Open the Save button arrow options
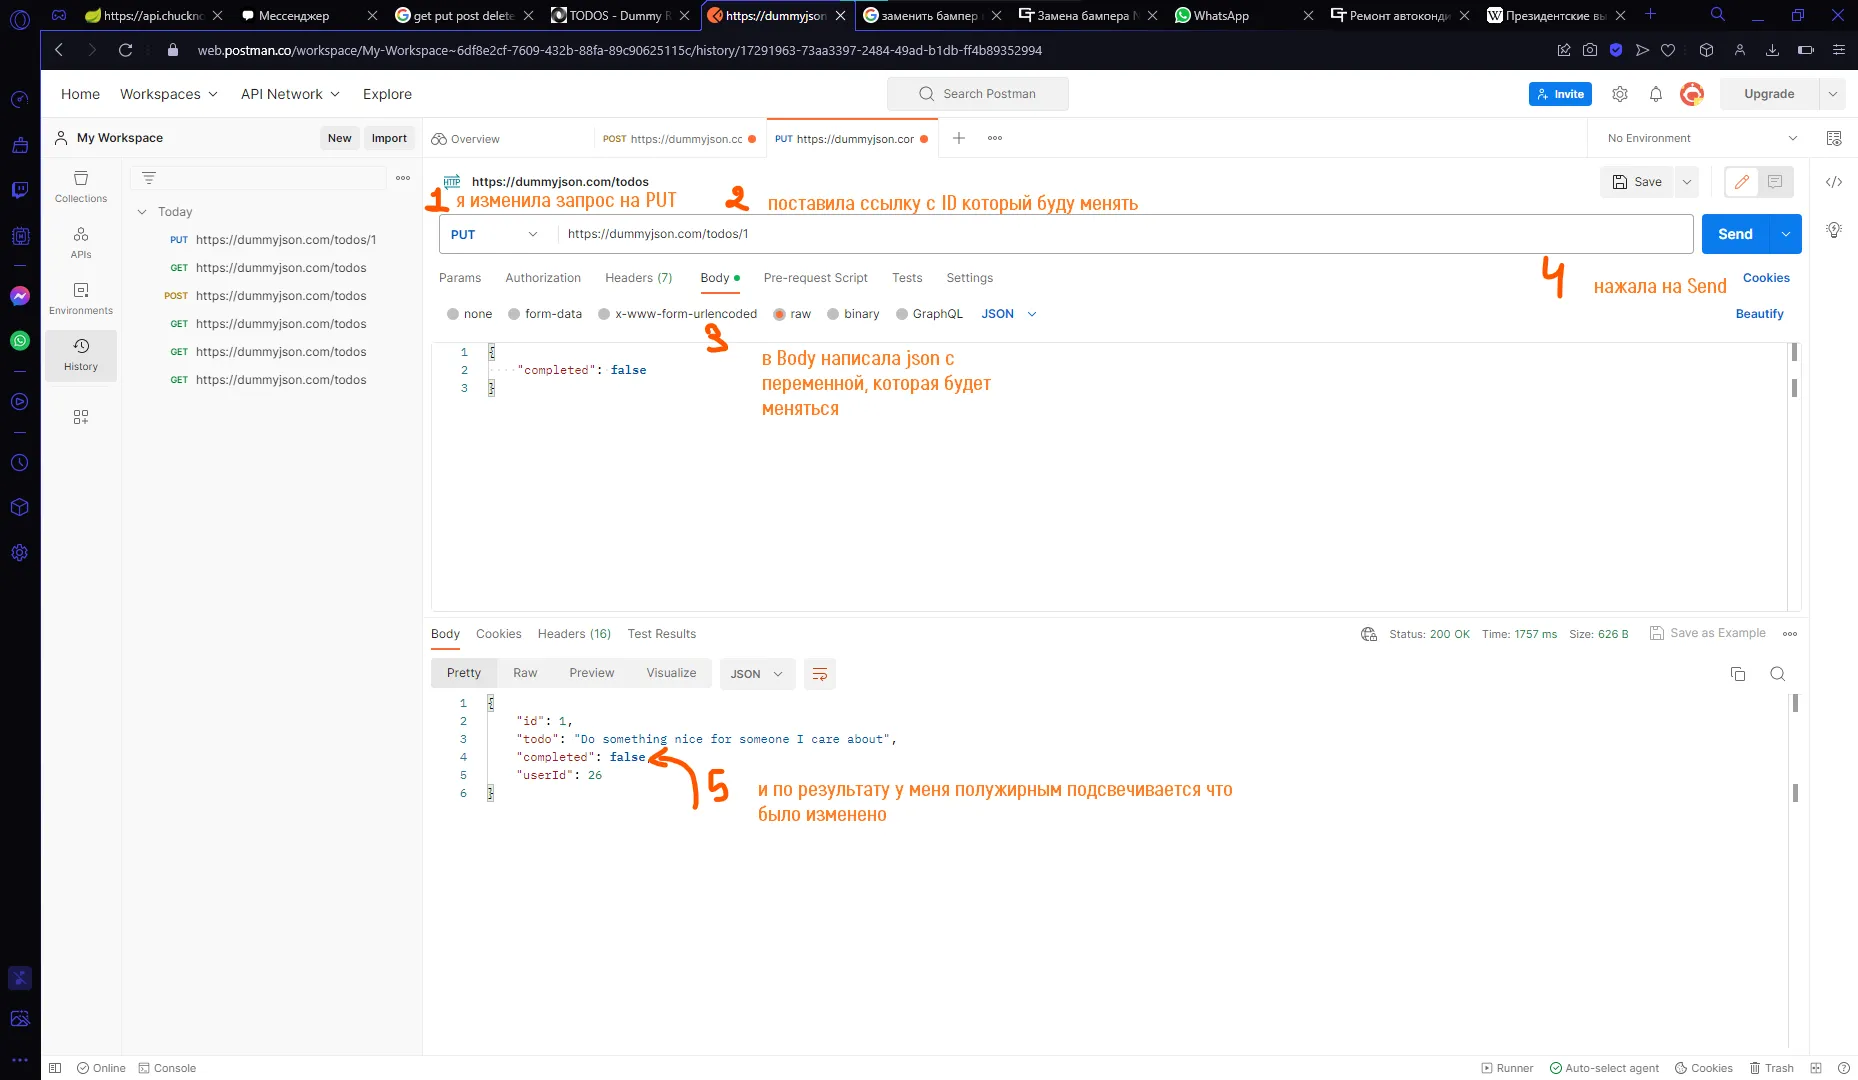Image resolution: width=1858 pixels, height=1080 pixels. click(1687, 182)
